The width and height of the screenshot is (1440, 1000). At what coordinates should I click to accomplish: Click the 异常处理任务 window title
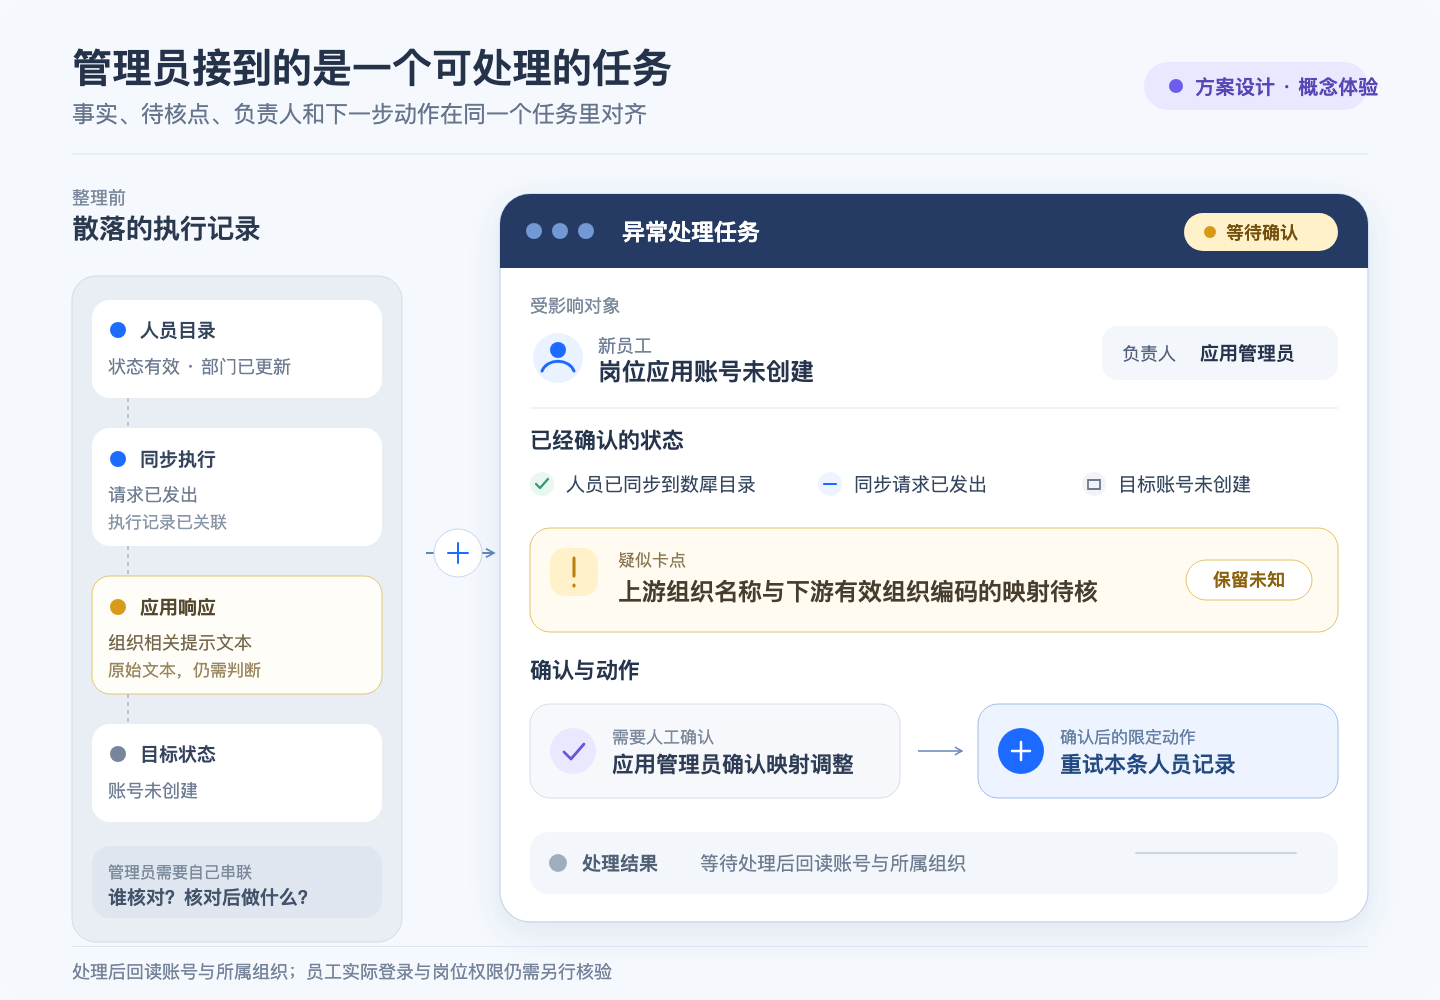pos(691,232)
